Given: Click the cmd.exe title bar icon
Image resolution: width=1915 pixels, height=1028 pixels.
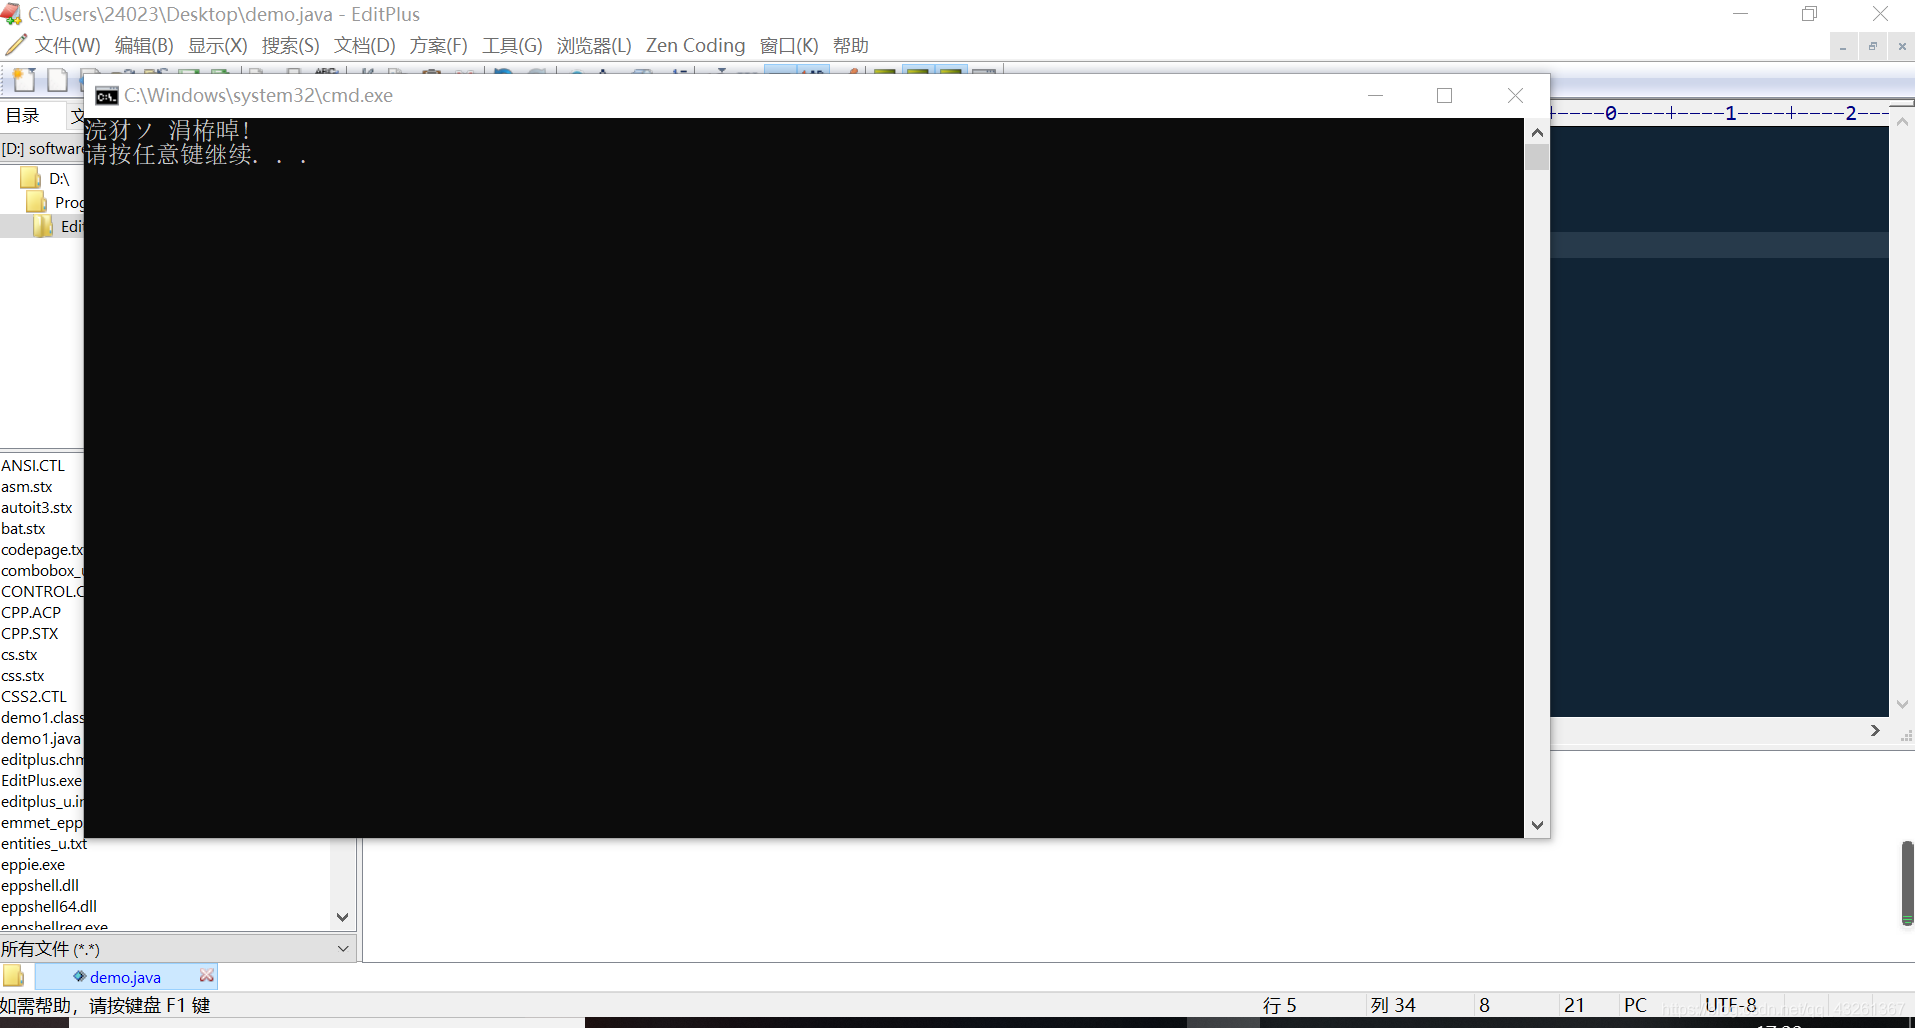Looking at the screenshot, I should tap(106, 96).
